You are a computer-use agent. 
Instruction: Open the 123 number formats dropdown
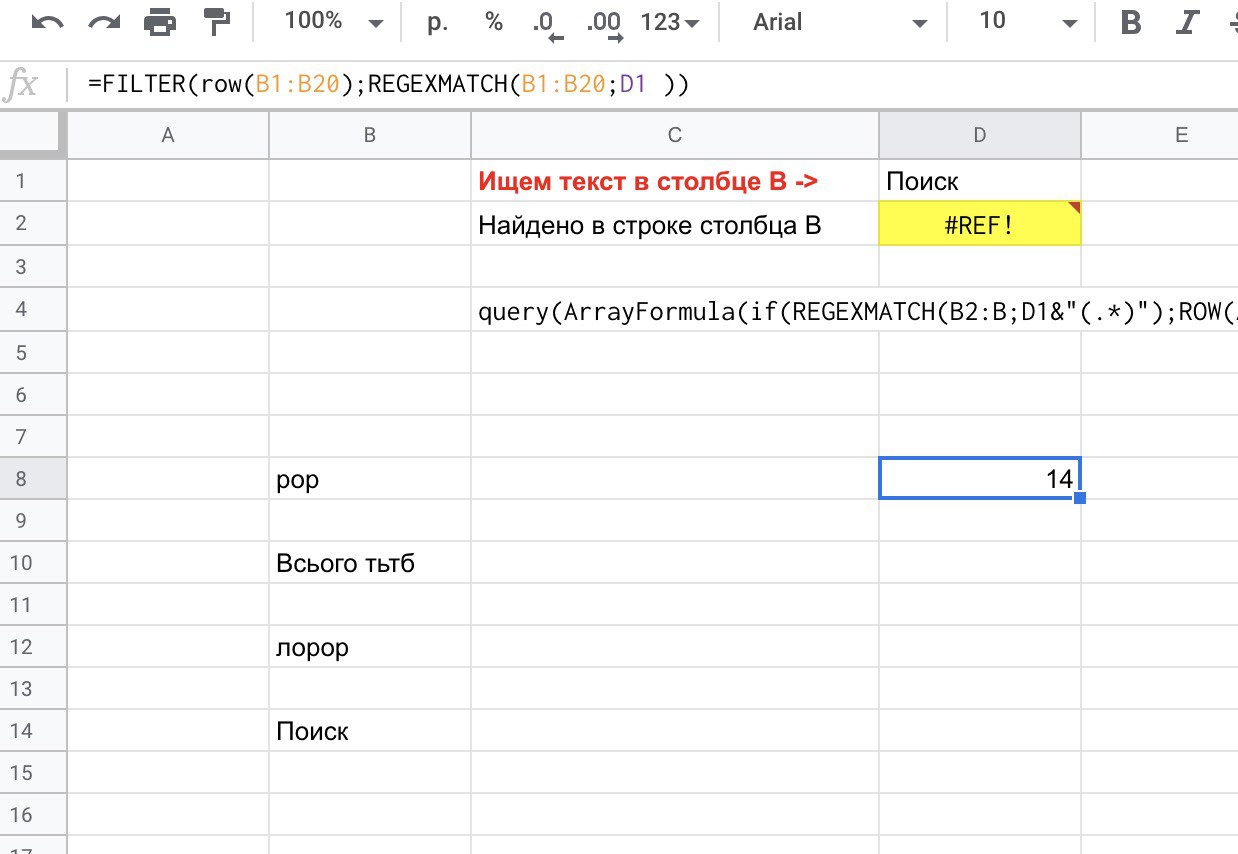[x=670, y=22]
